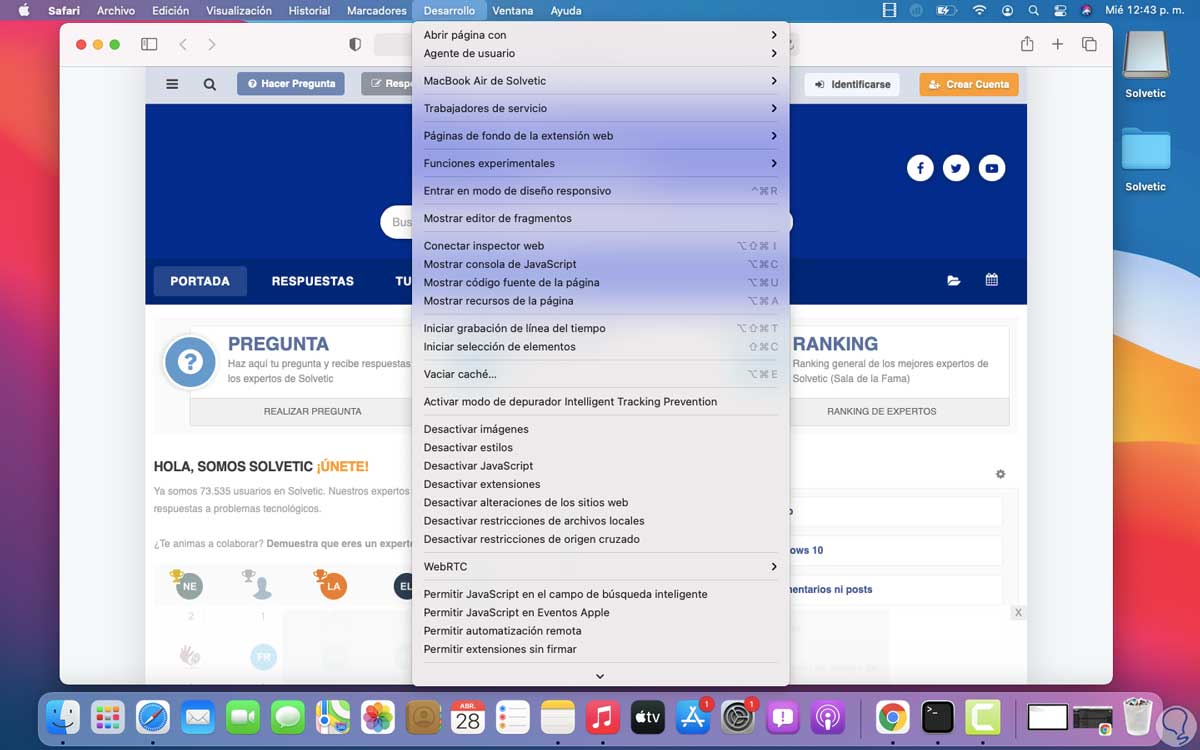The image size is (1200, 750).
Task: Open a new tab with the plus icon
Action: pos(1057,45)
